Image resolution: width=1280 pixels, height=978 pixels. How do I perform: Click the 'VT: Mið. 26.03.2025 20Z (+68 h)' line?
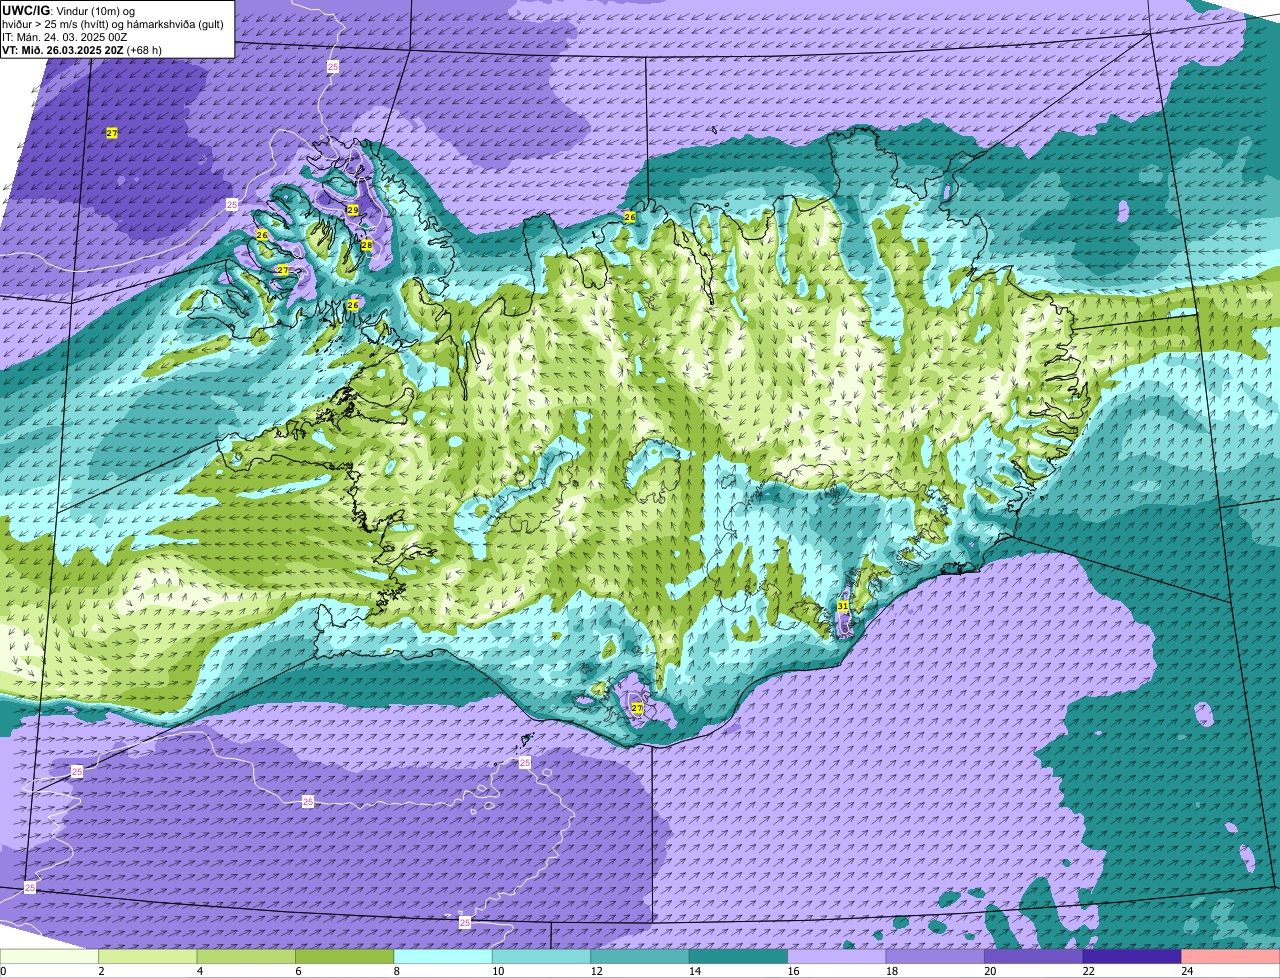click(x=82, y=50)
